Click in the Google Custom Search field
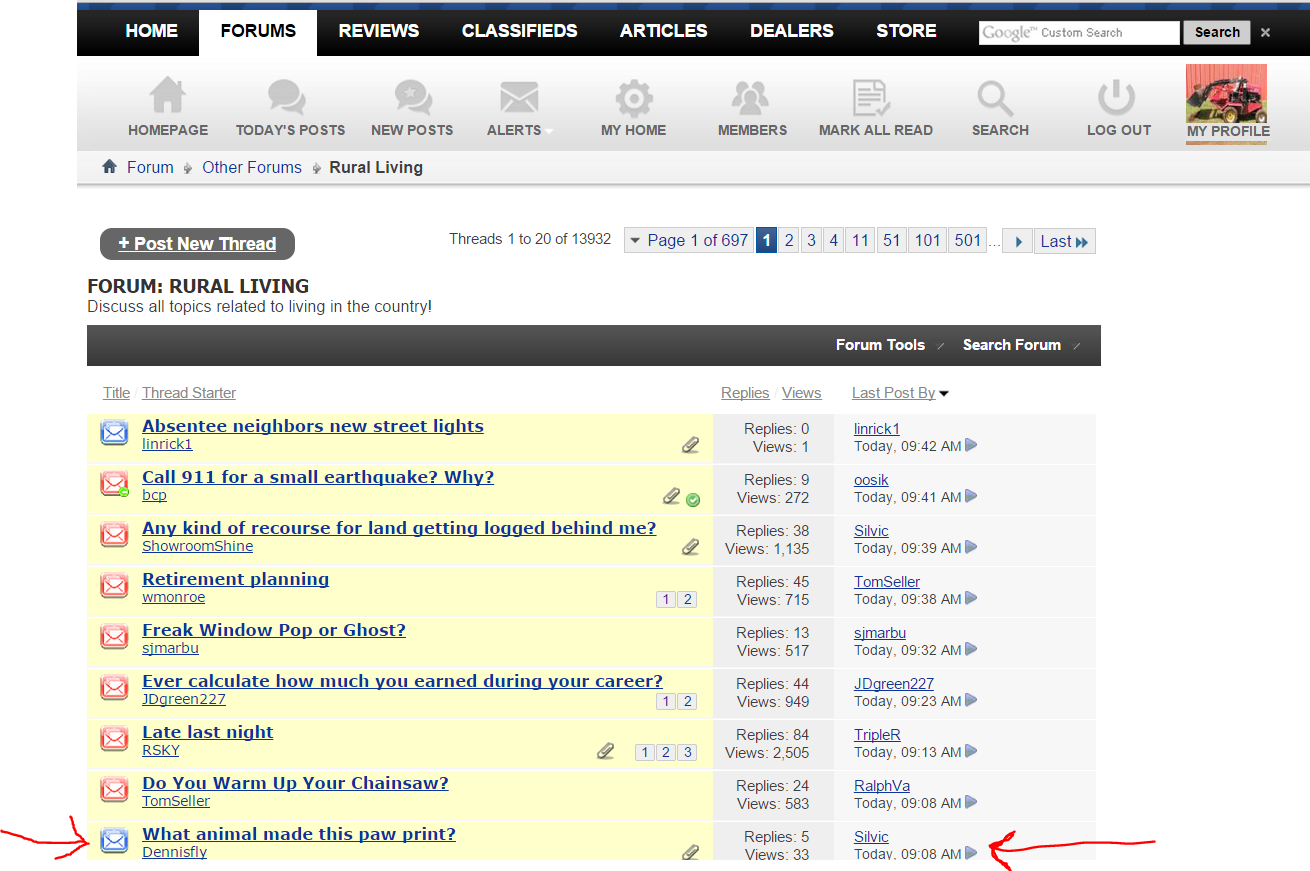Image resolution: width=1310 pixels, height=871 pixels. click(x=1078, y=32)
